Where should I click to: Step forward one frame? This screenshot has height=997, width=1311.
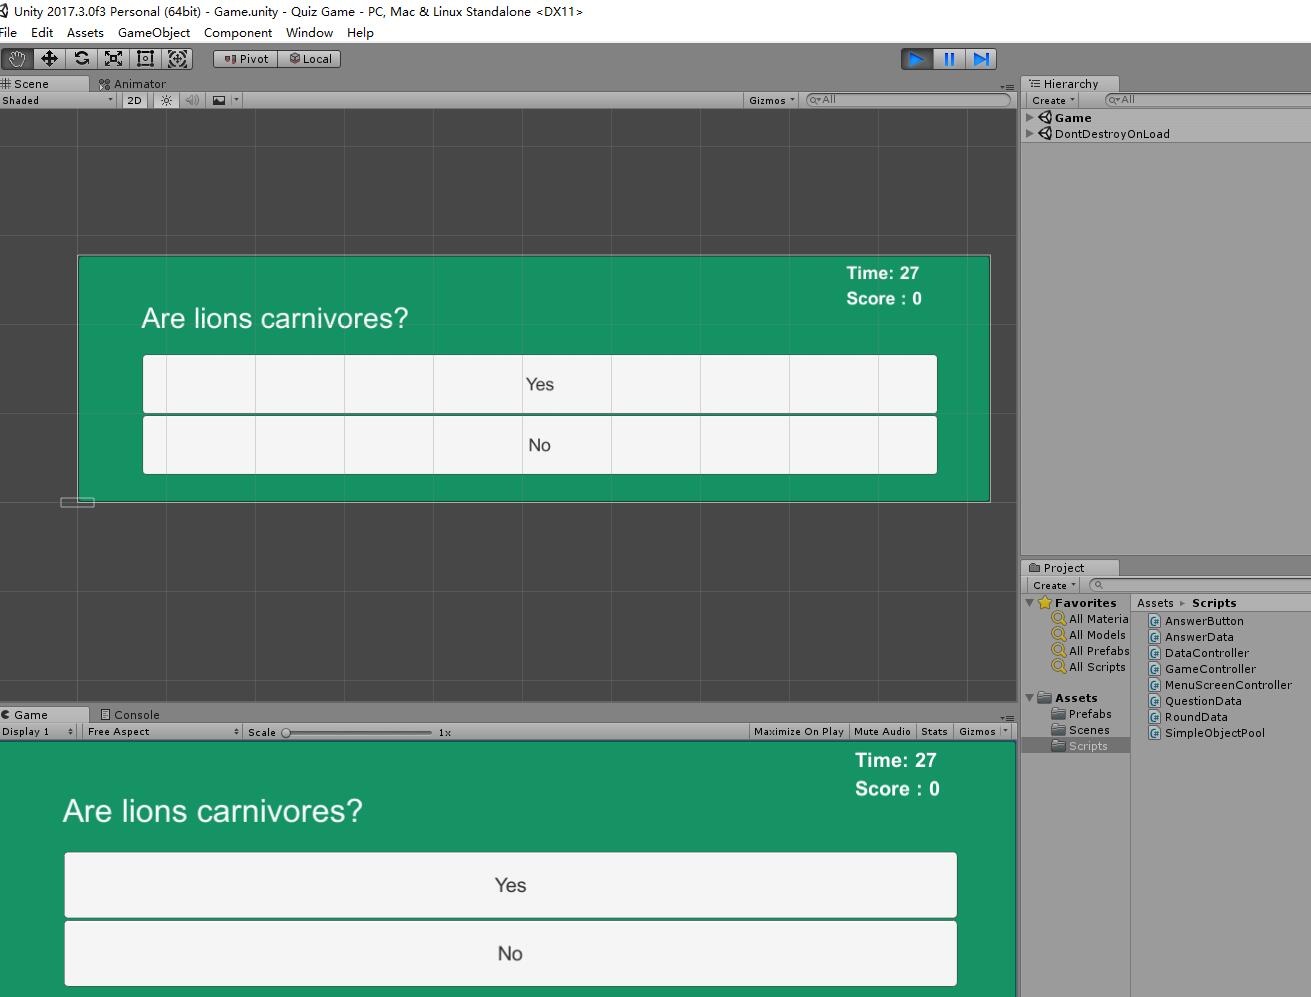981,59
